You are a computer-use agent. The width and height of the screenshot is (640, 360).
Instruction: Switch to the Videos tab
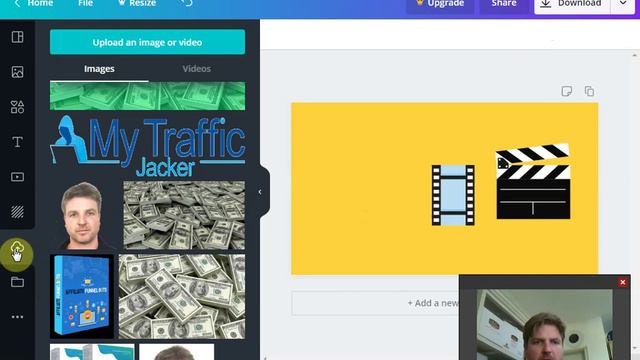coord(196,69)
